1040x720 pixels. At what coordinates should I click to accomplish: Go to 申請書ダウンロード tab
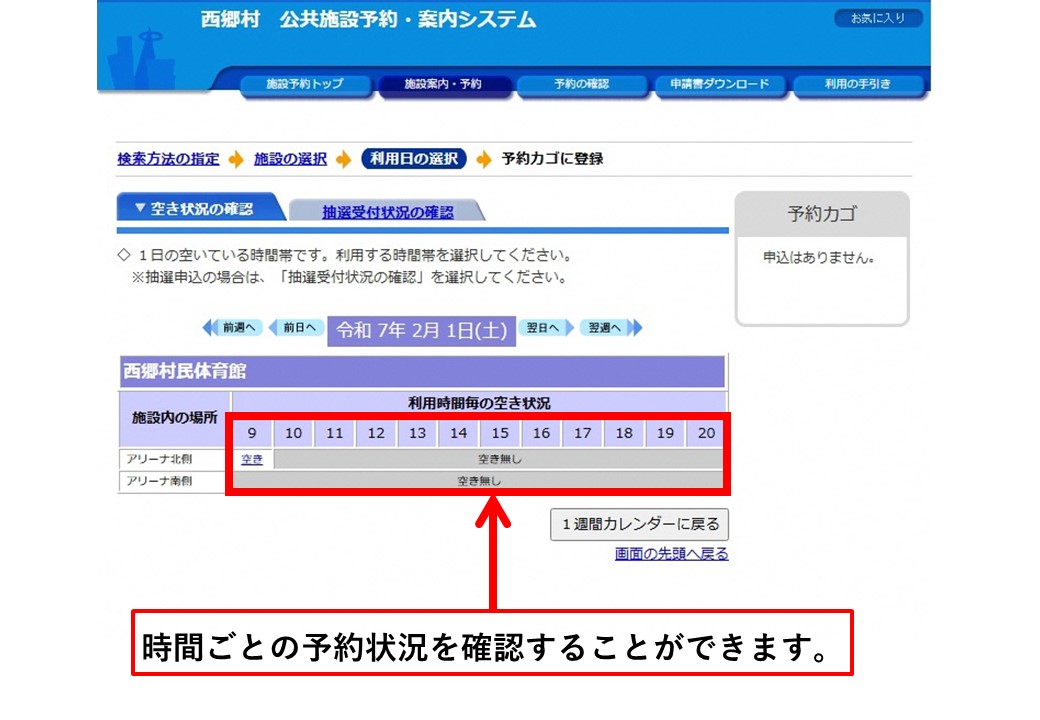pos(720,84)
